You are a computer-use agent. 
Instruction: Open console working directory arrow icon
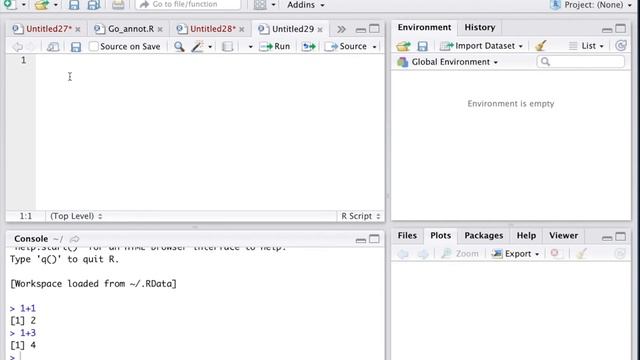pos(74,239)
